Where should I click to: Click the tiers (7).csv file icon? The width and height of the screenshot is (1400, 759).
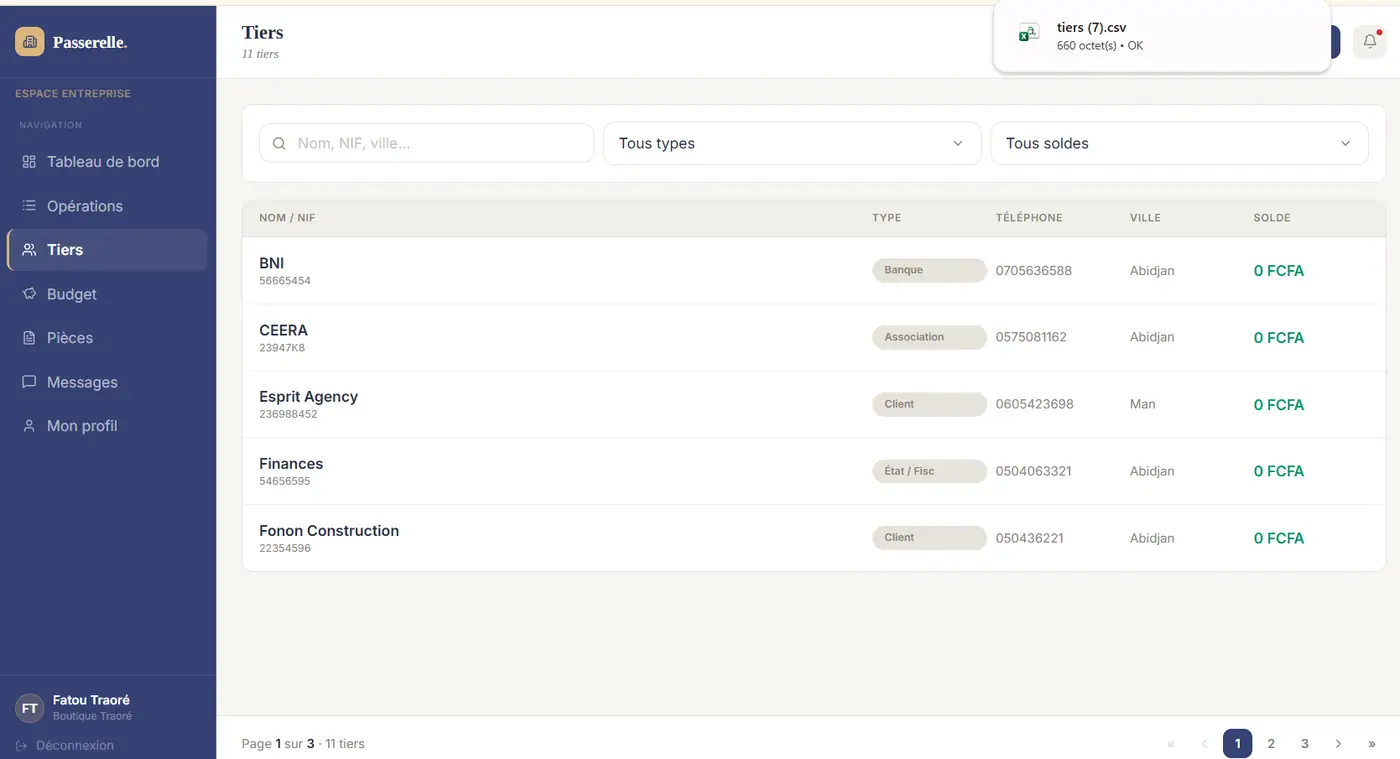pos(1028,33)
